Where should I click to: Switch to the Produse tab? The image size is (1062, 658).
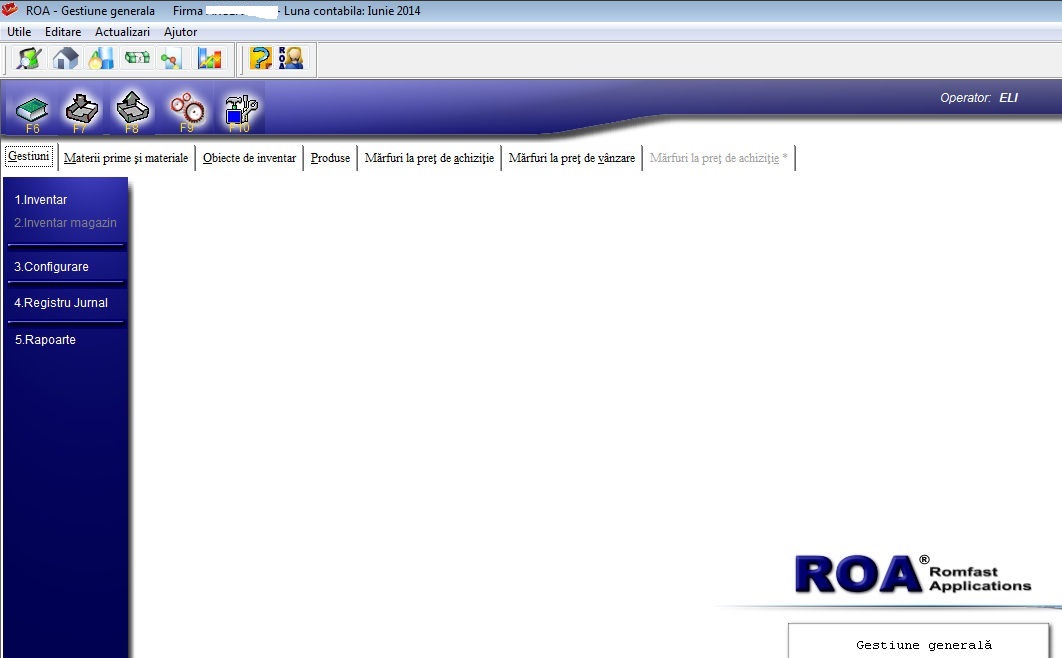(331, 158)
